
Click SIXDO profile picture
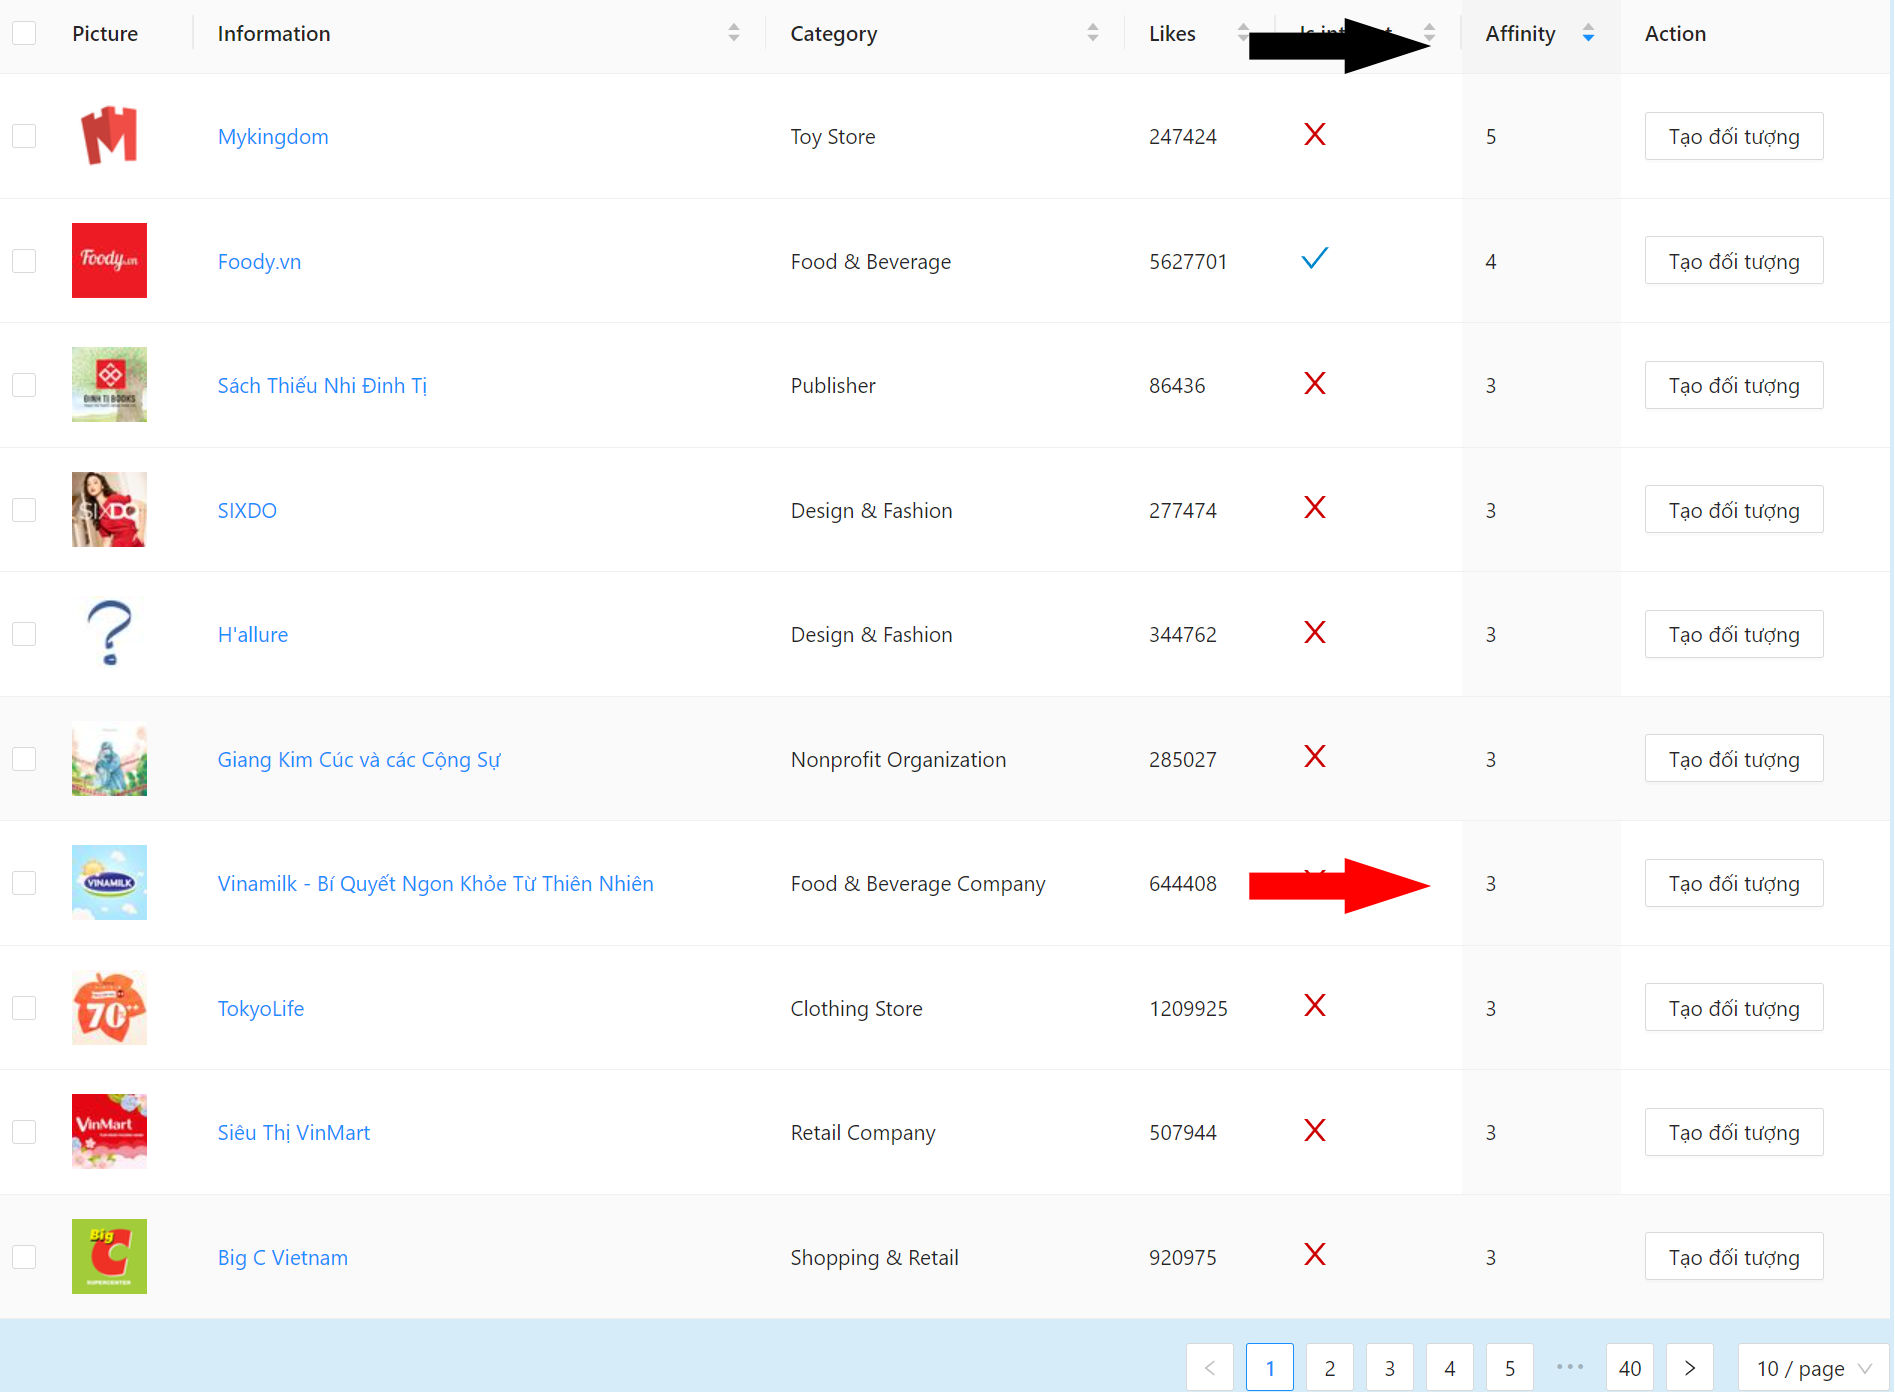(109, 509)
